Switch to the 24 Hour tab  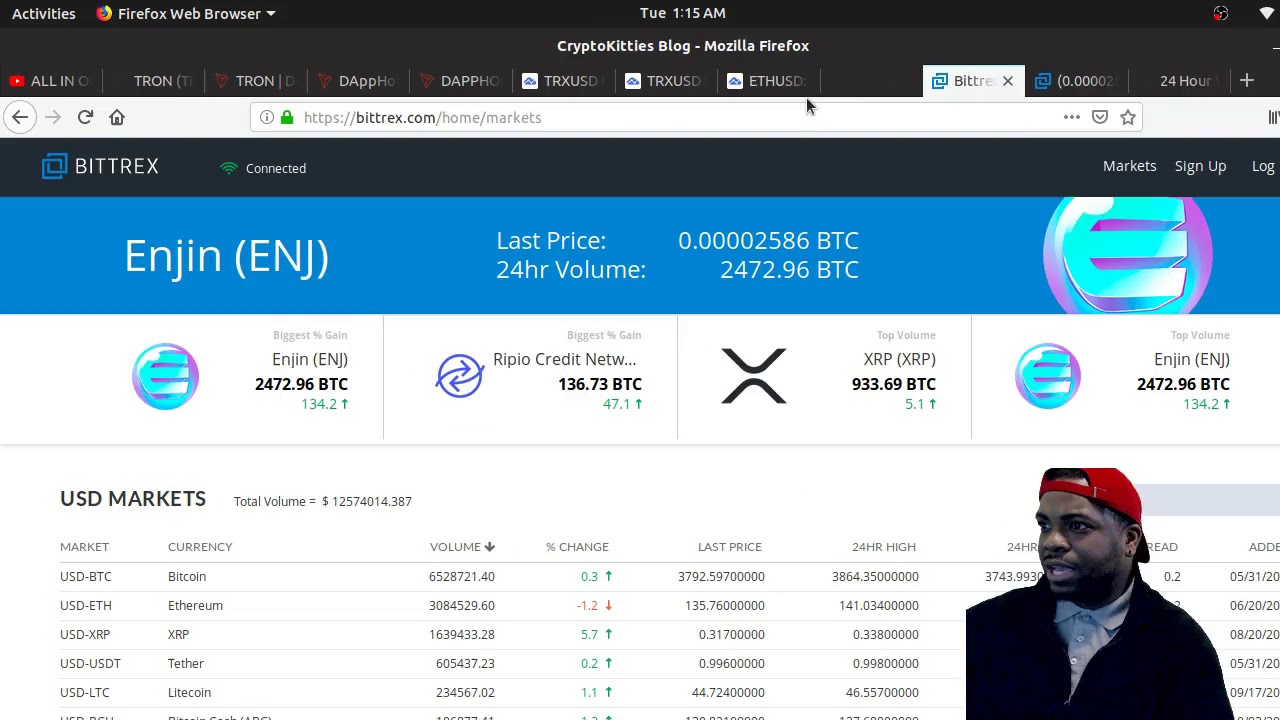pos(1180,81)
